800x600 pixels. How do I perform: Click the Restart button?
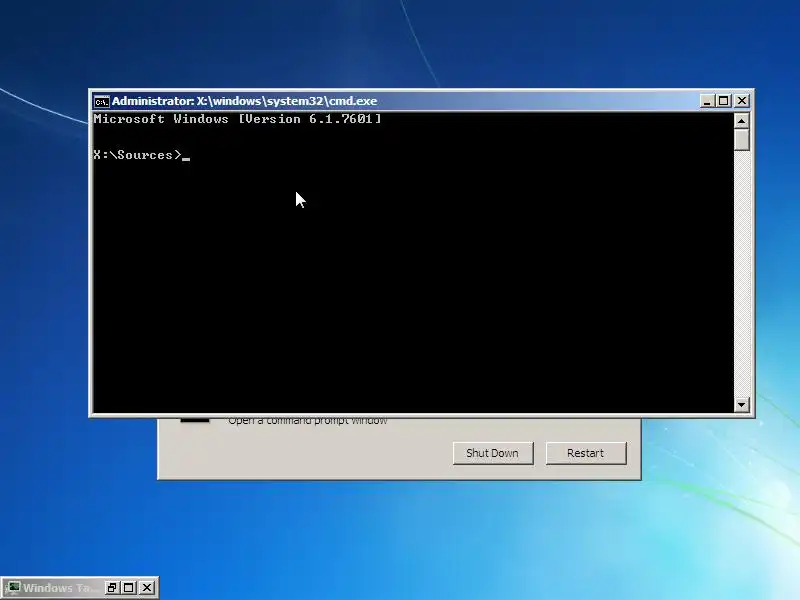pos(585,453)
